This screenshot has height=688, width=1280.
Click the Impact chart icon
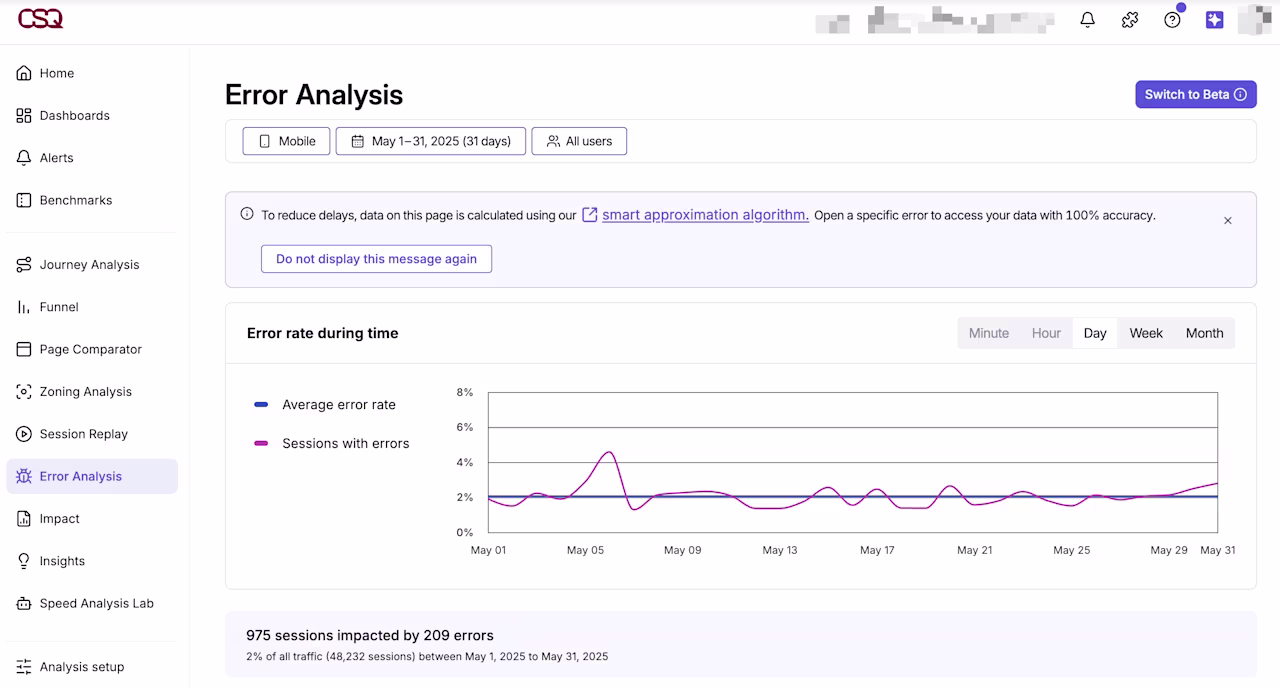point(24,519)
